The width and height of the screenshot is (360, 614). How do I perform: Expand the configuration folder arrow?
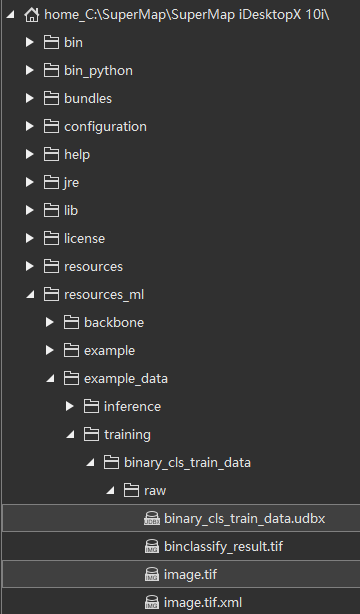(29, 126)
